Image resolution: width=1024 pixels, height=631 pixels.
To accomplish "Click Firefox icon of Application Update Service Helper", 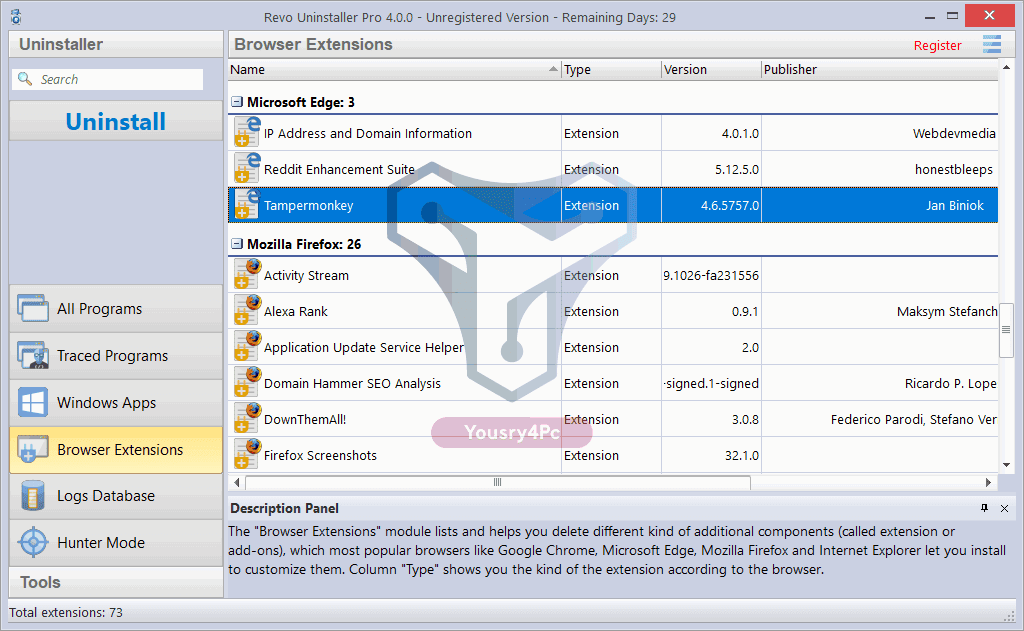I will tap(247, 346).
